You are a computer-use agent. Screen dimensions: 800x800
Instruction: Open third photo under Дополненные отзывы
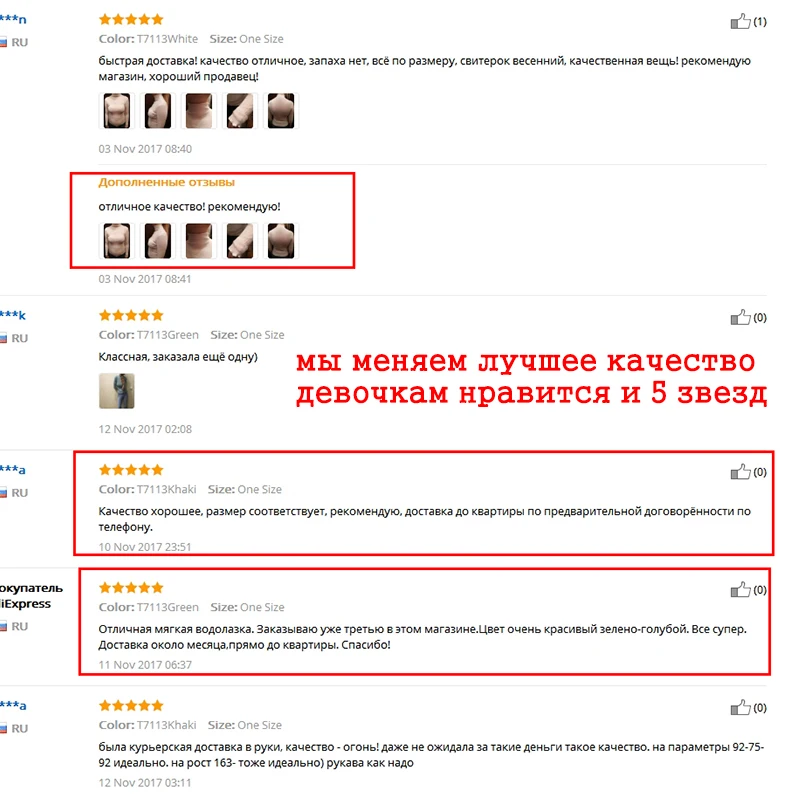click(198, 241)
